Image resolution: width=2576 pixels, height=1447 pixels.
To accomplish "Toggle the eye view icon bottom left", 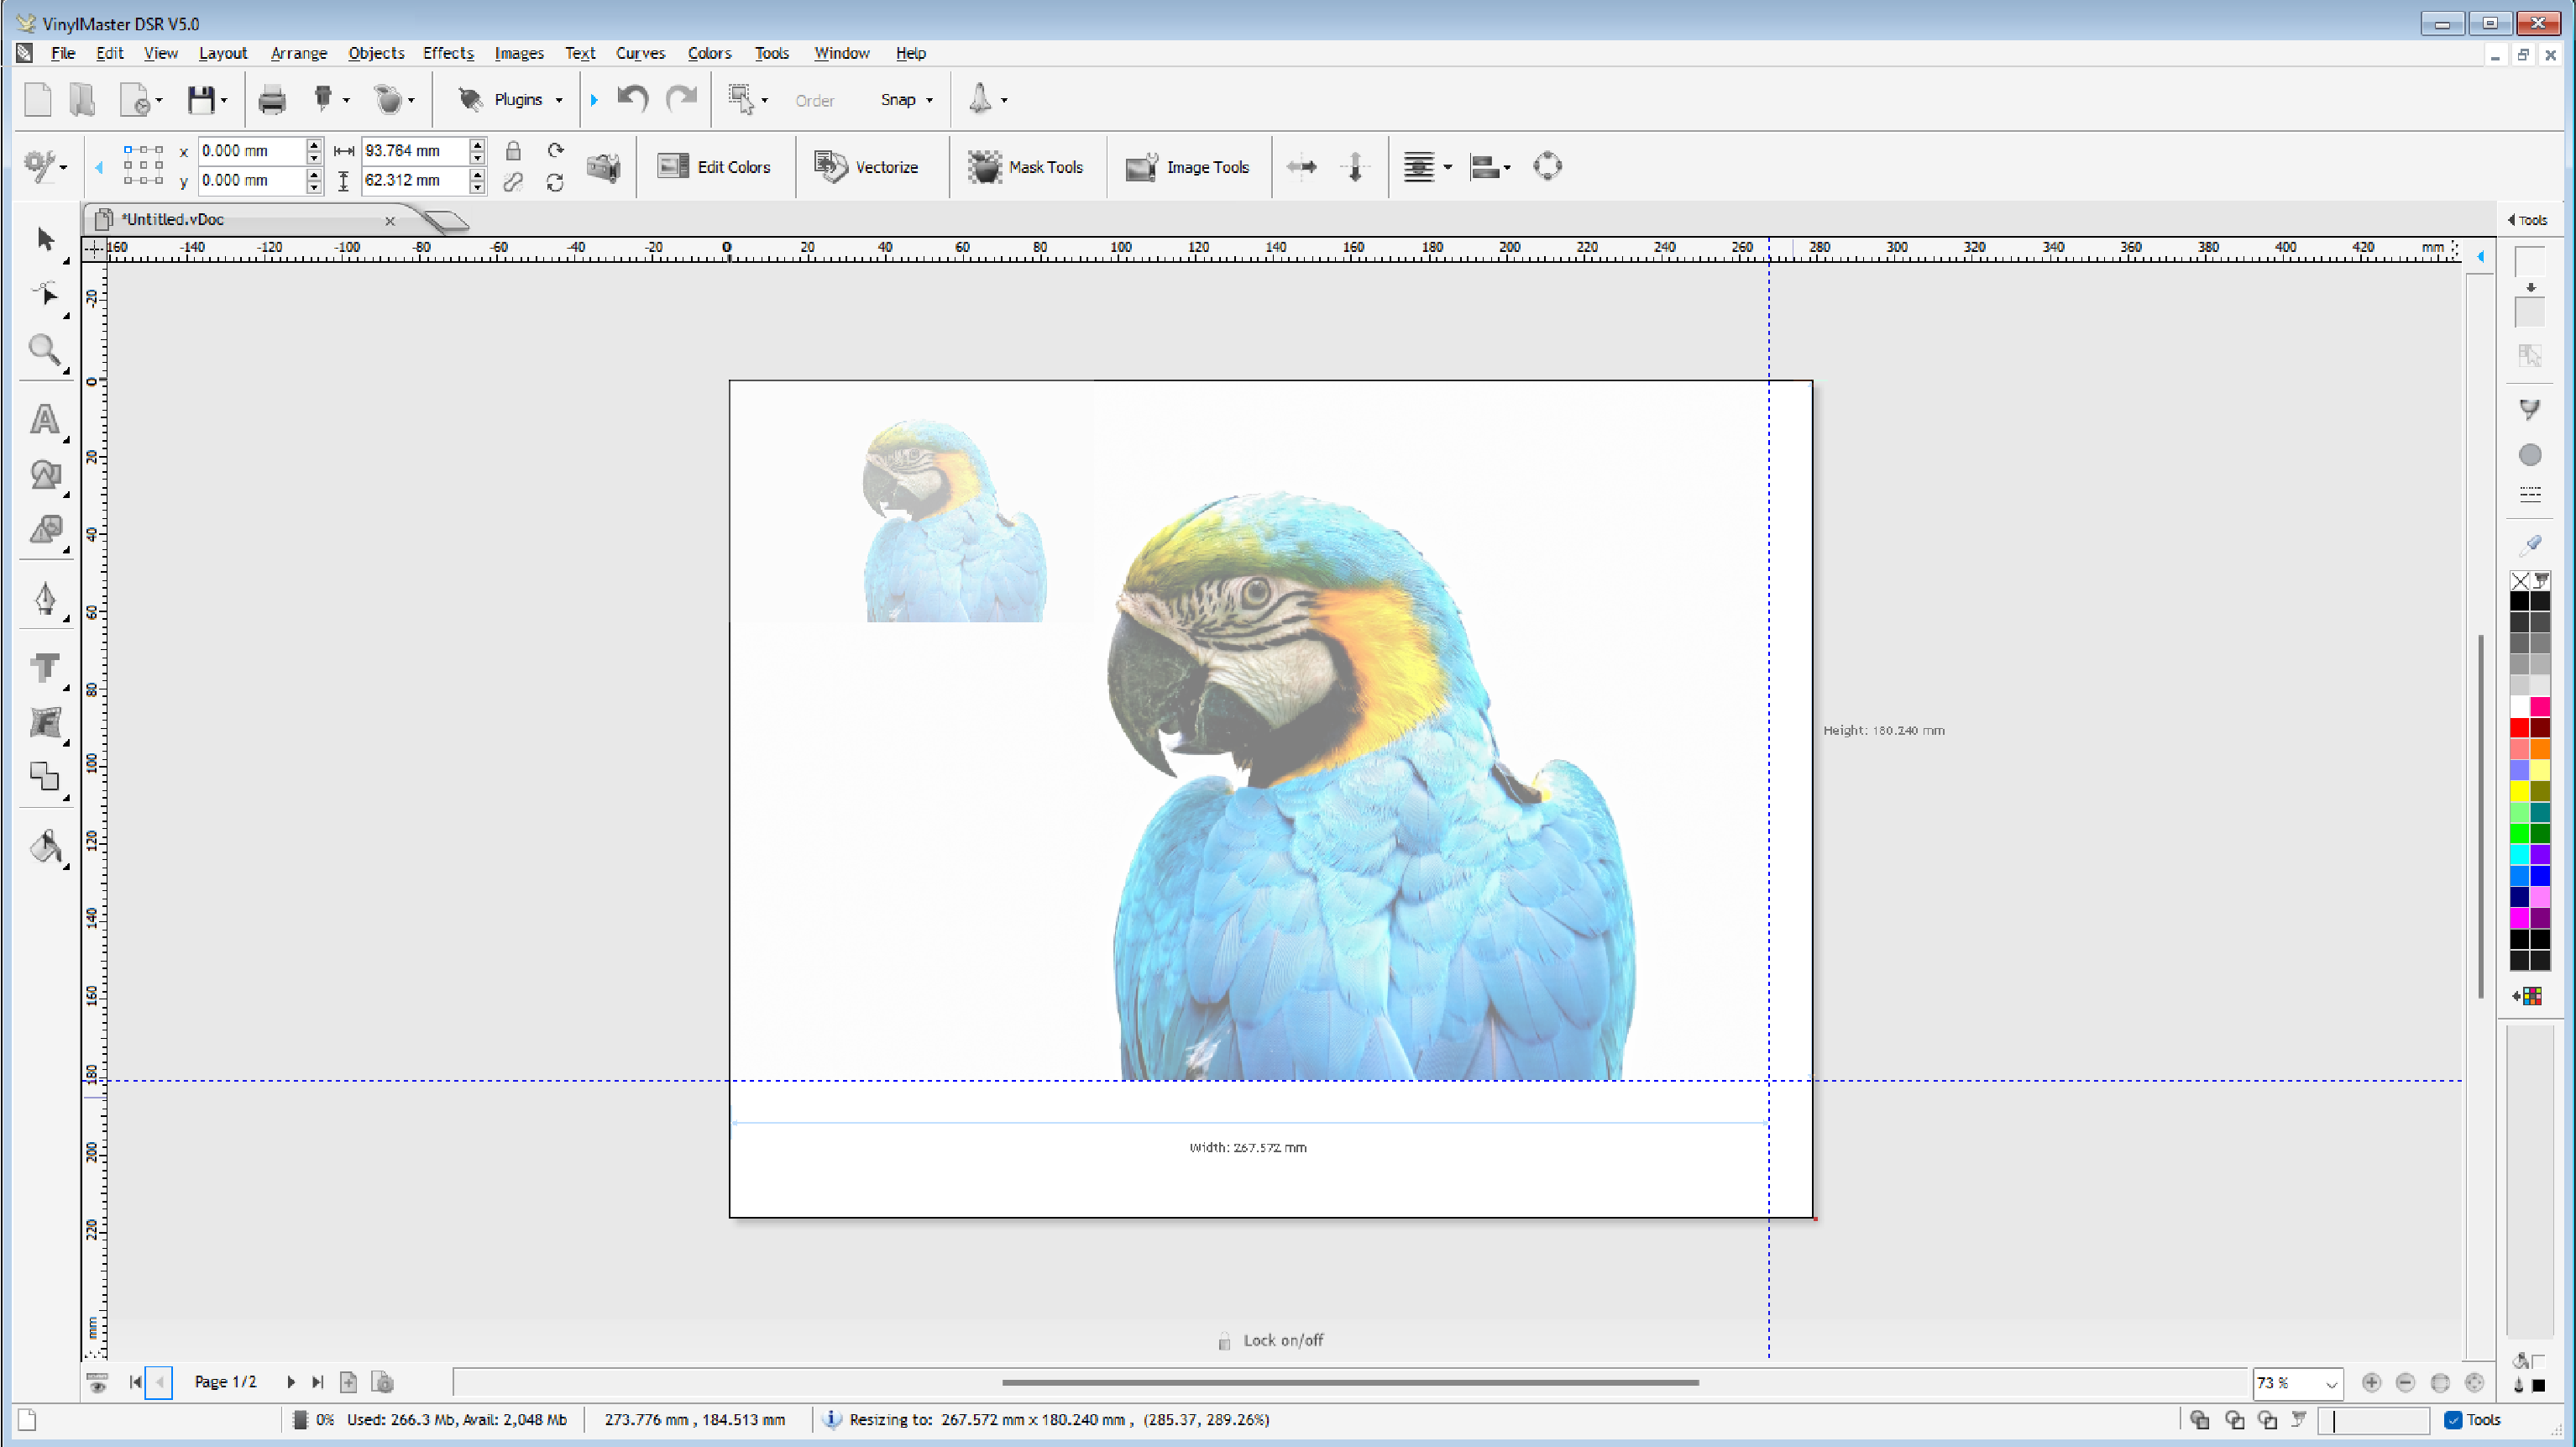I will pos(97,1384).
